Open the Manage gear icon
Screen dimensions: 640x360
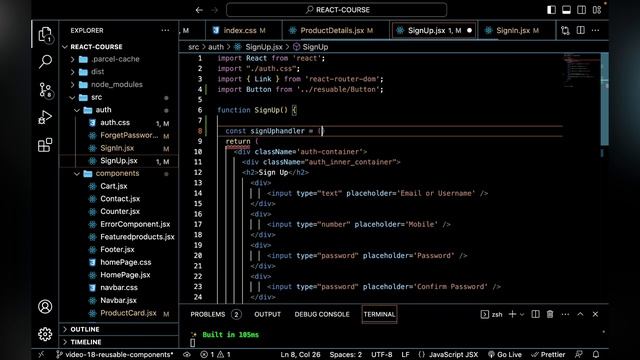point(45,334)
